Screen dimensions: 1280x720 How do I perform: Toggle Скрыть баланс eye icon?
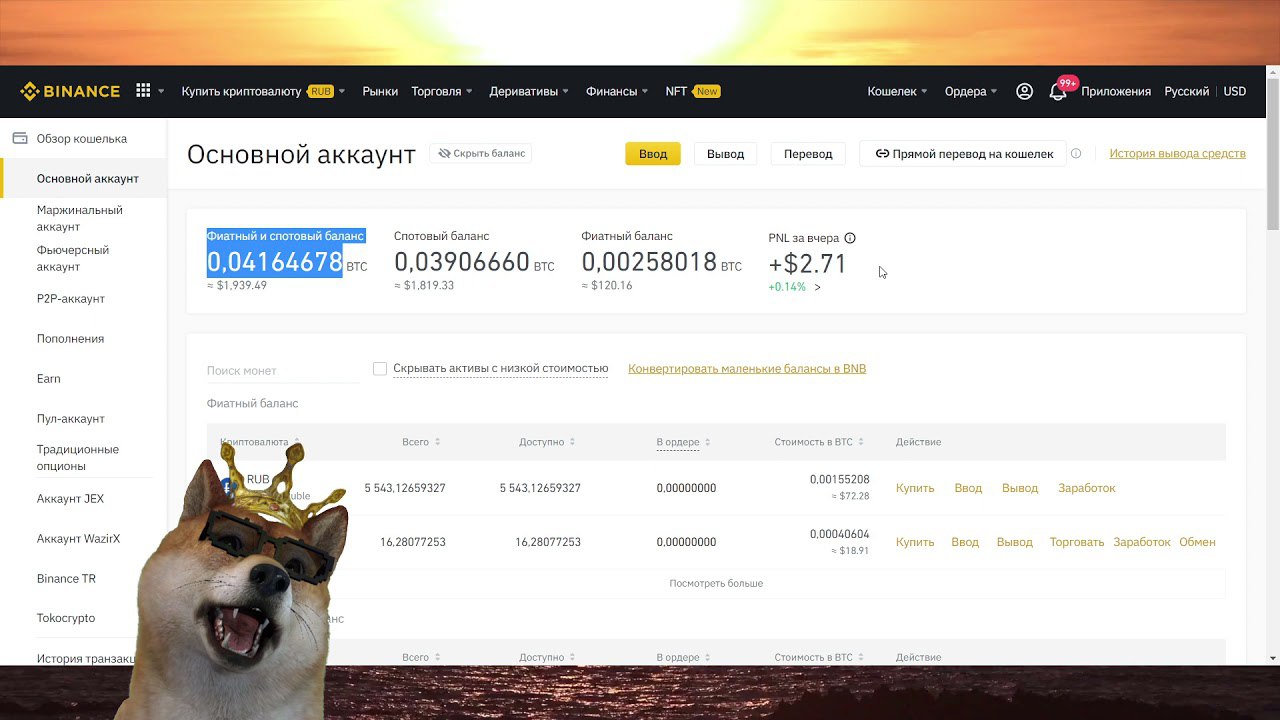[x=444, y=154]
